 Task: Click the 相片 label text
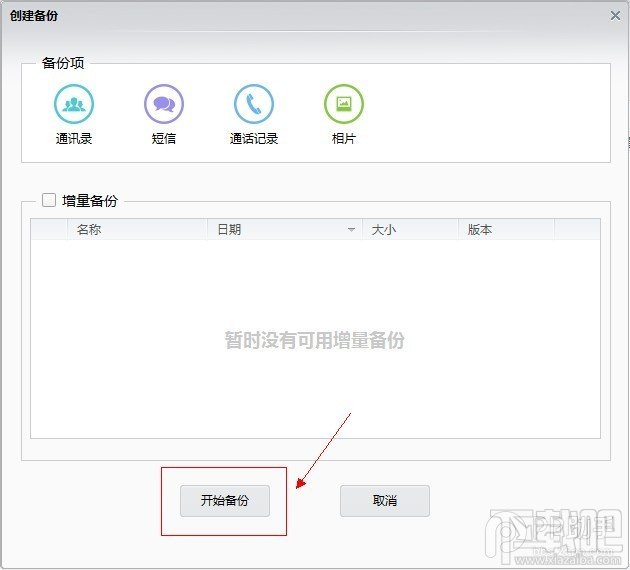point(344,139)
